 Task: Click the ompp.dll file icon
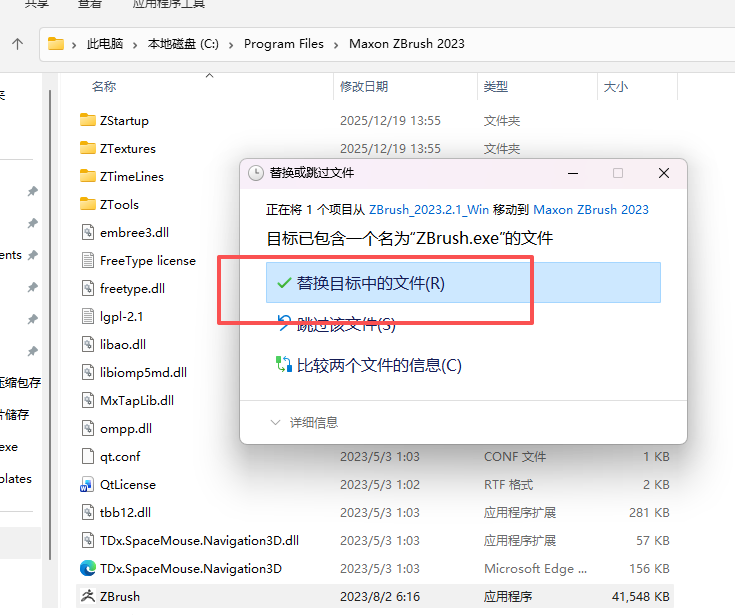[88, 428]
